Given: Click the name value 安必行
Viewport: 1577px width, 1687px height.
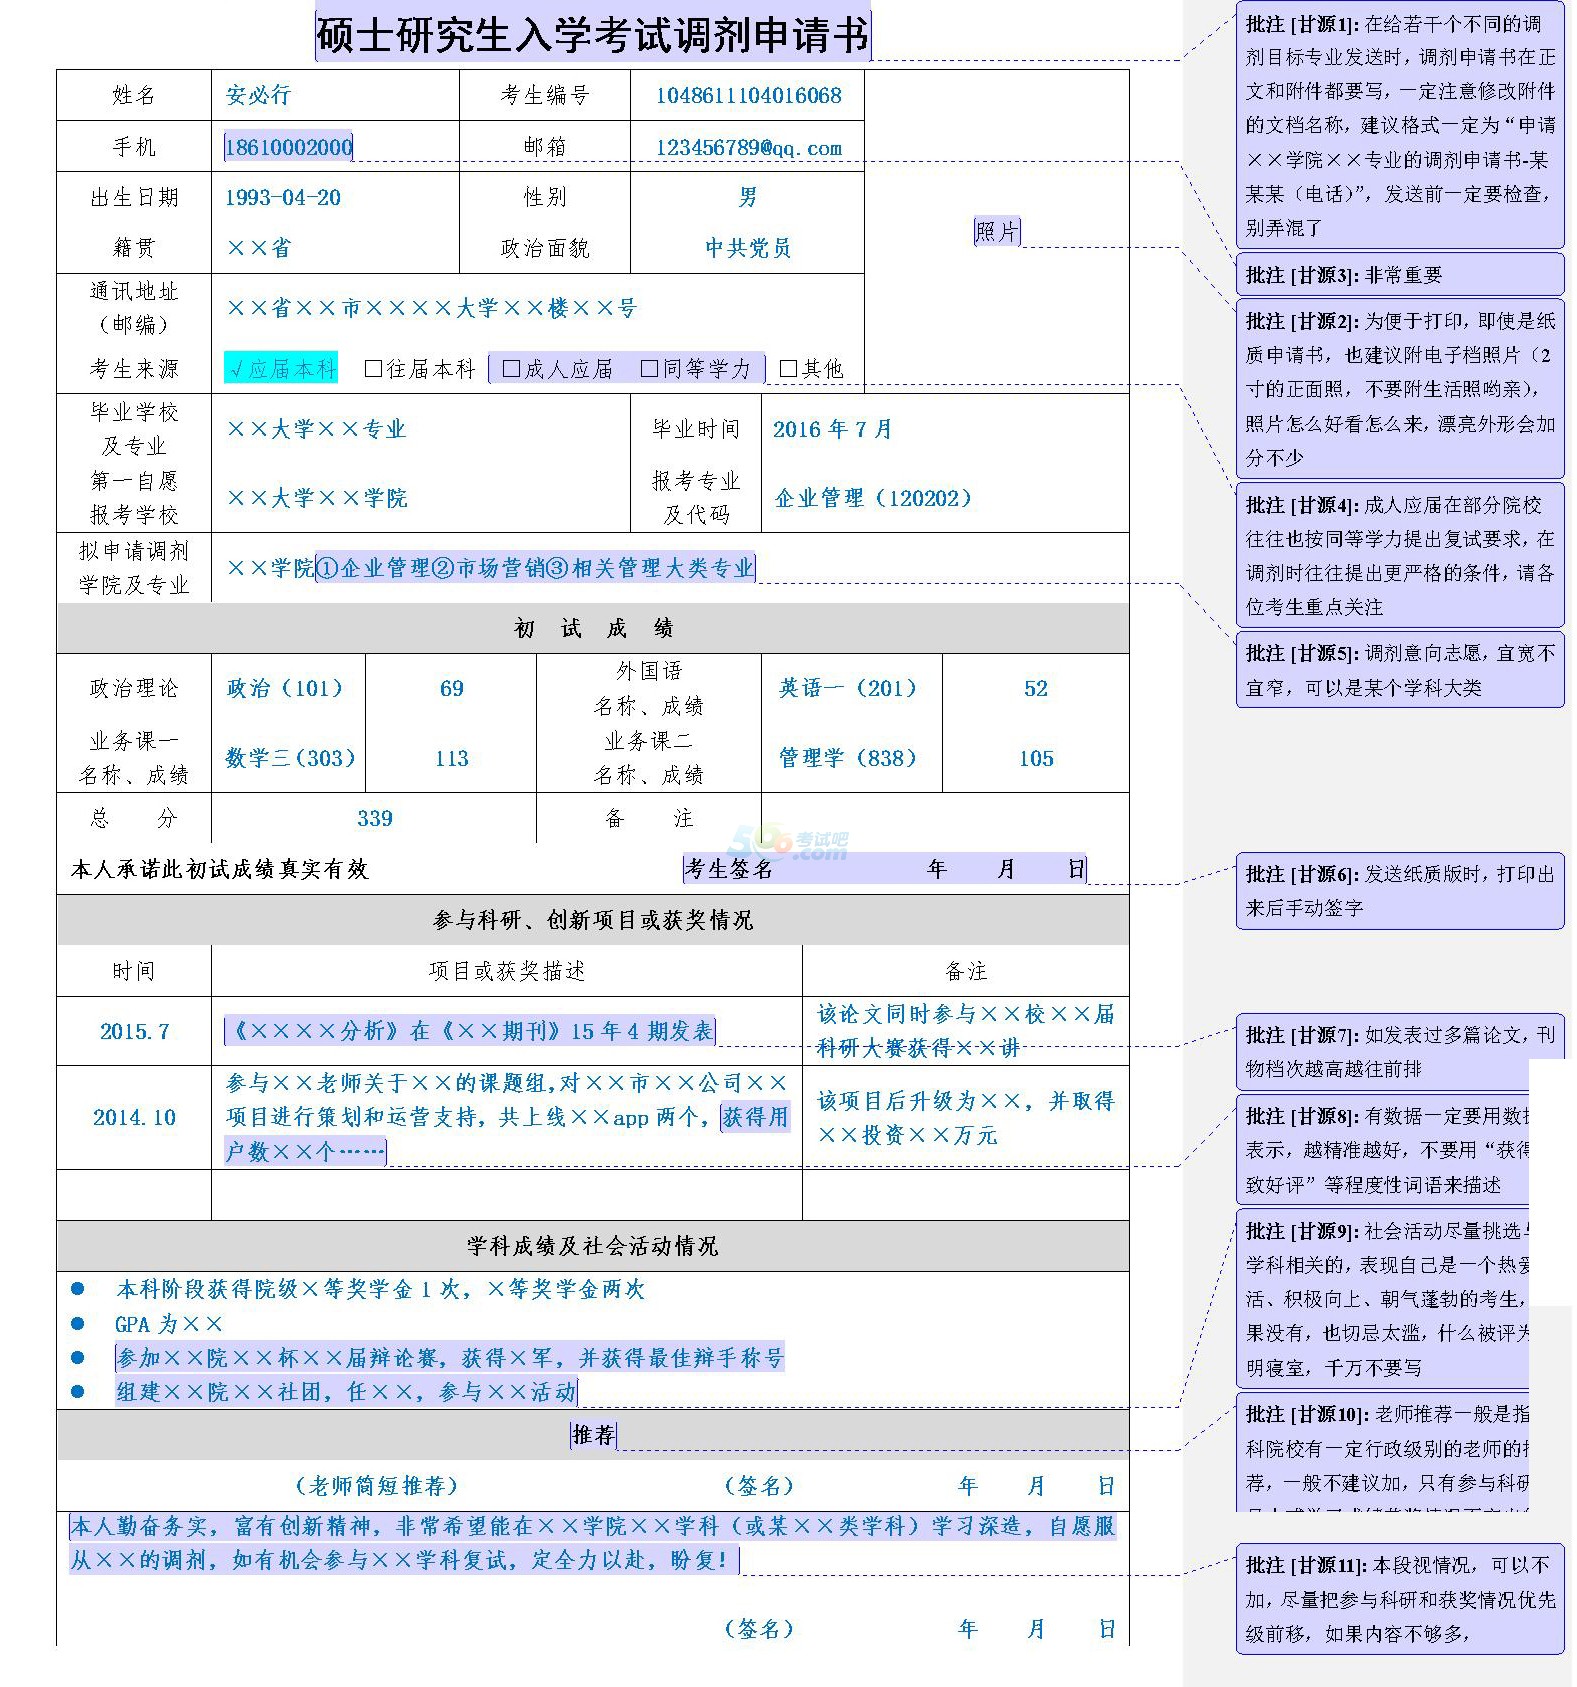Looking at the screenshot, I should (x=258, y=95).
